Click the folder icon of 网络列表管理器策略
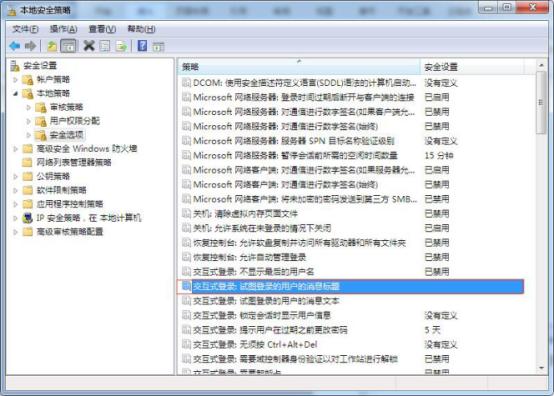This screenshot has width=554, height=396. click(28, 162)
